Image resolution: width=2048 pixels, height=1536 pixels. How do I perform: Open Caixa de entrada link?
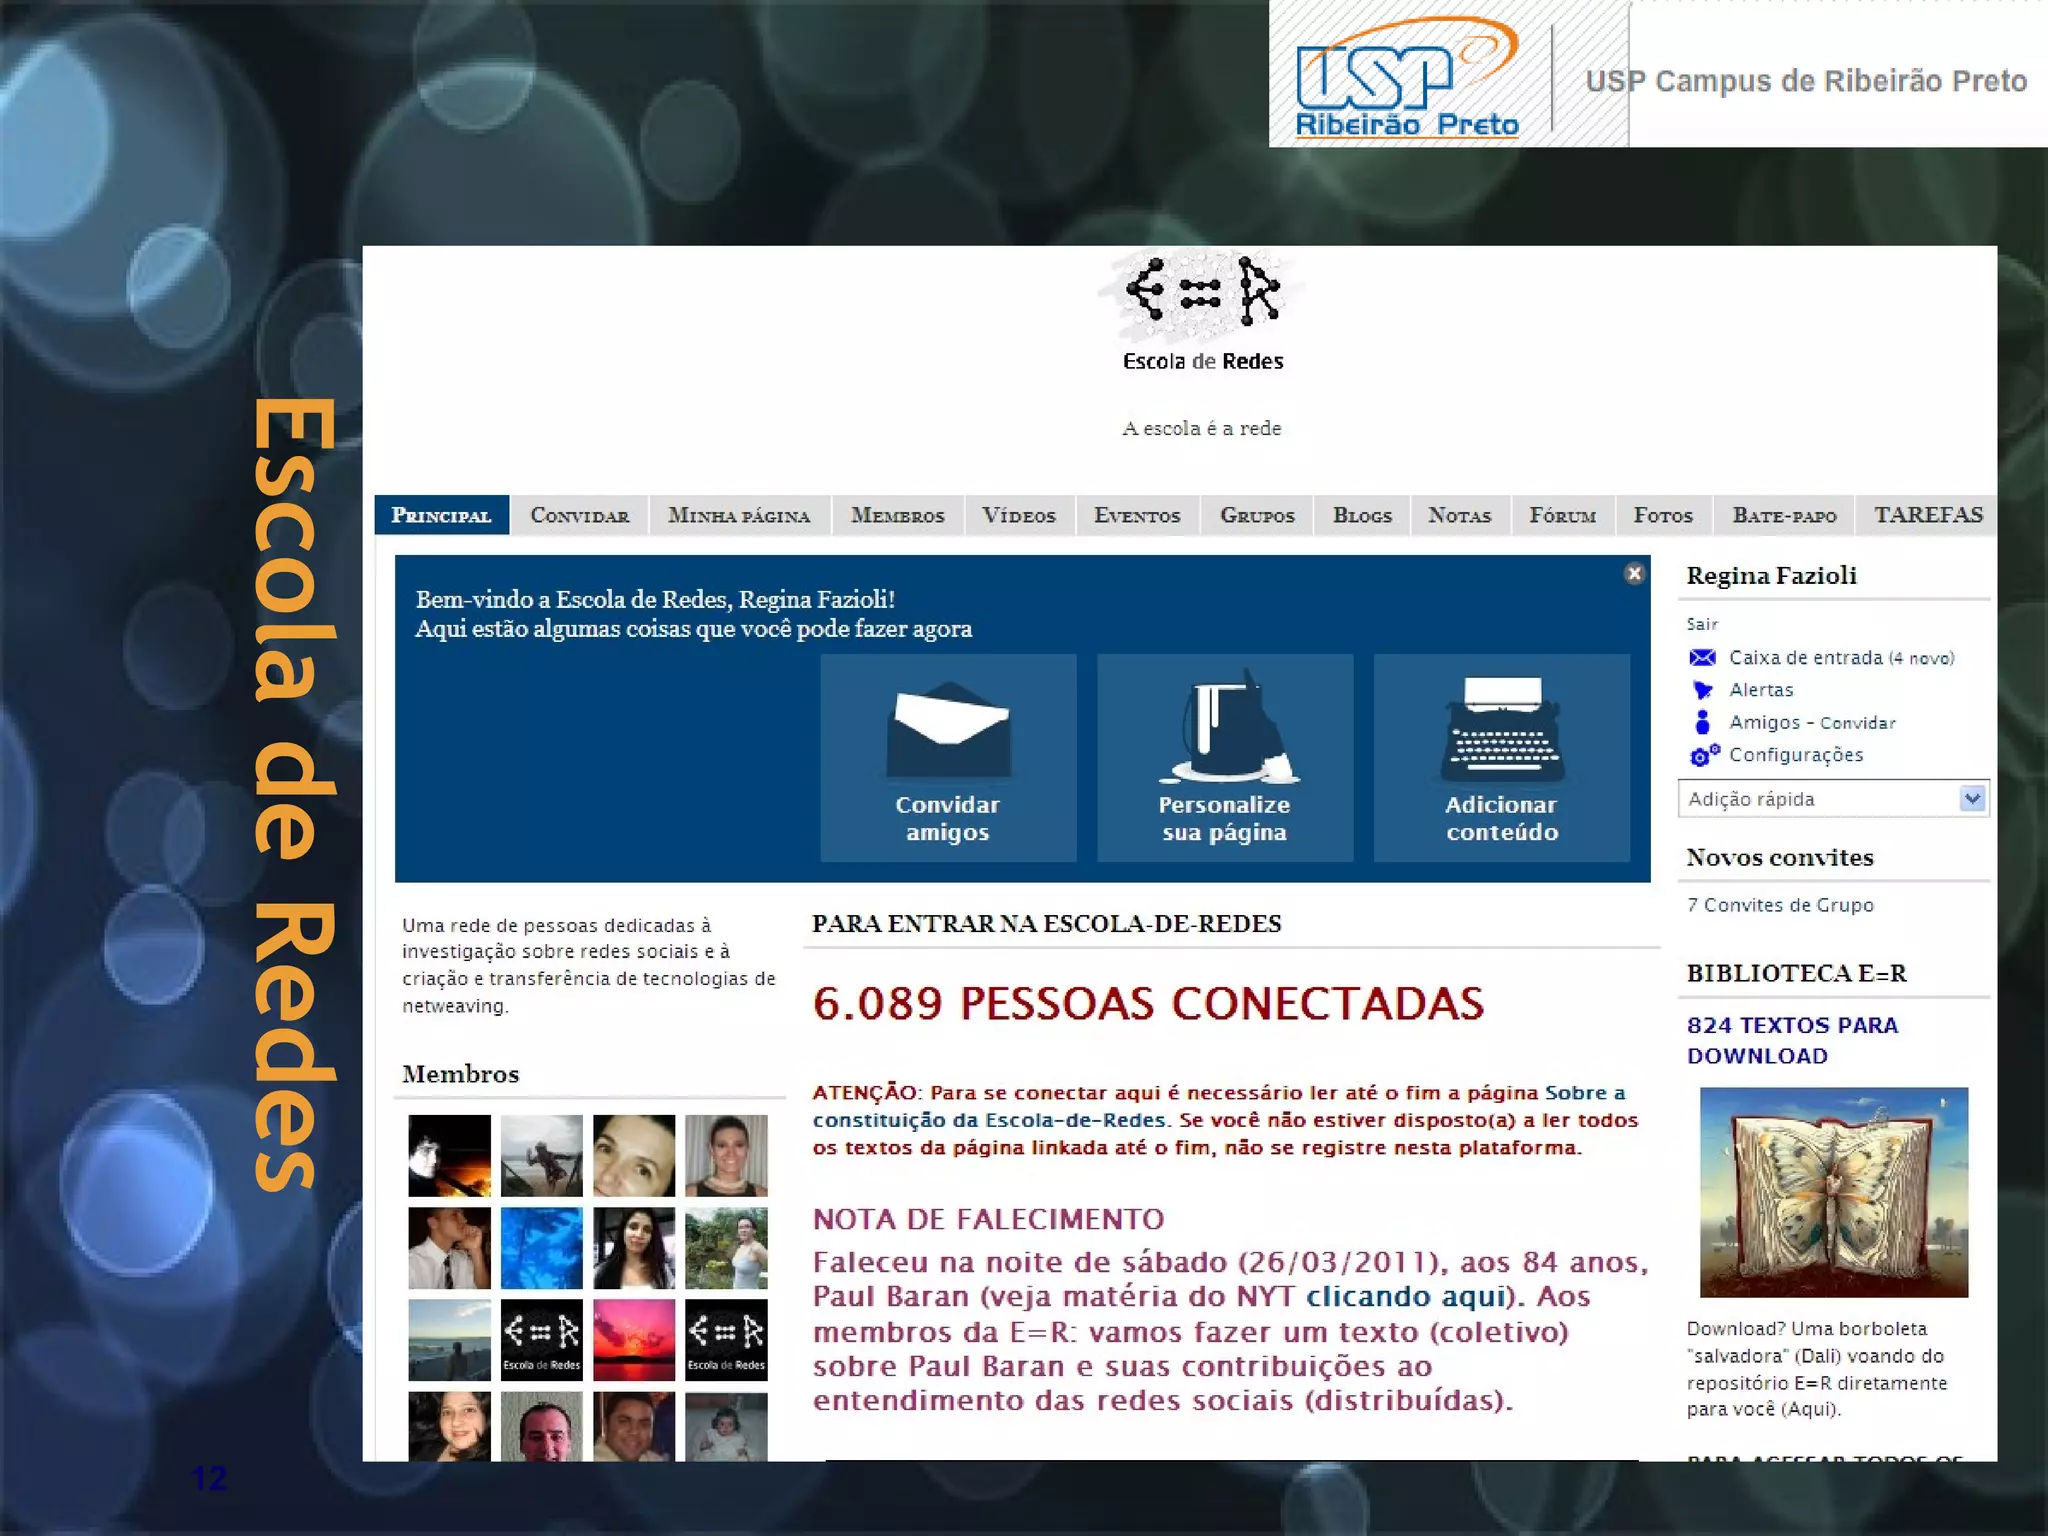pyautogui.click(x=1842, y=658)
